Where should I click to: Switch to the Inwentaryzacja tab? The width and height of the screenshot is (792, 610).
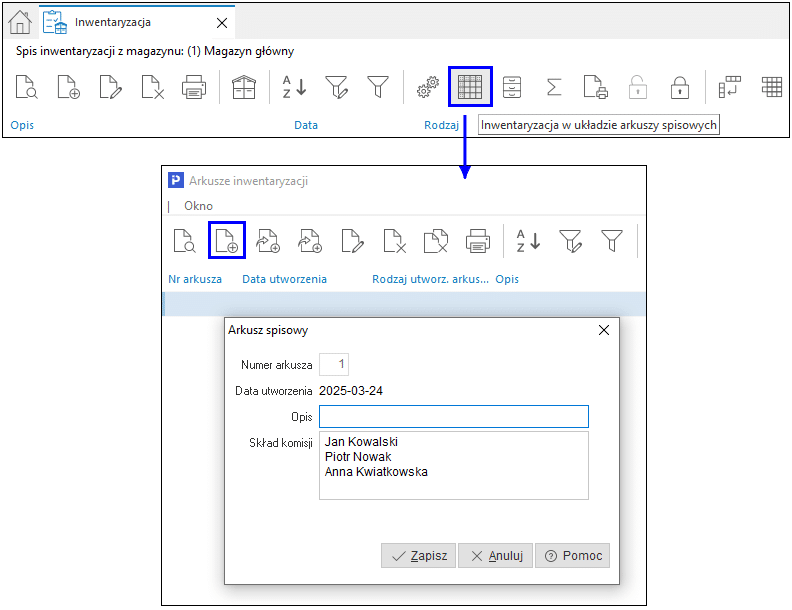pyautogui.click(x=113, y=22)
